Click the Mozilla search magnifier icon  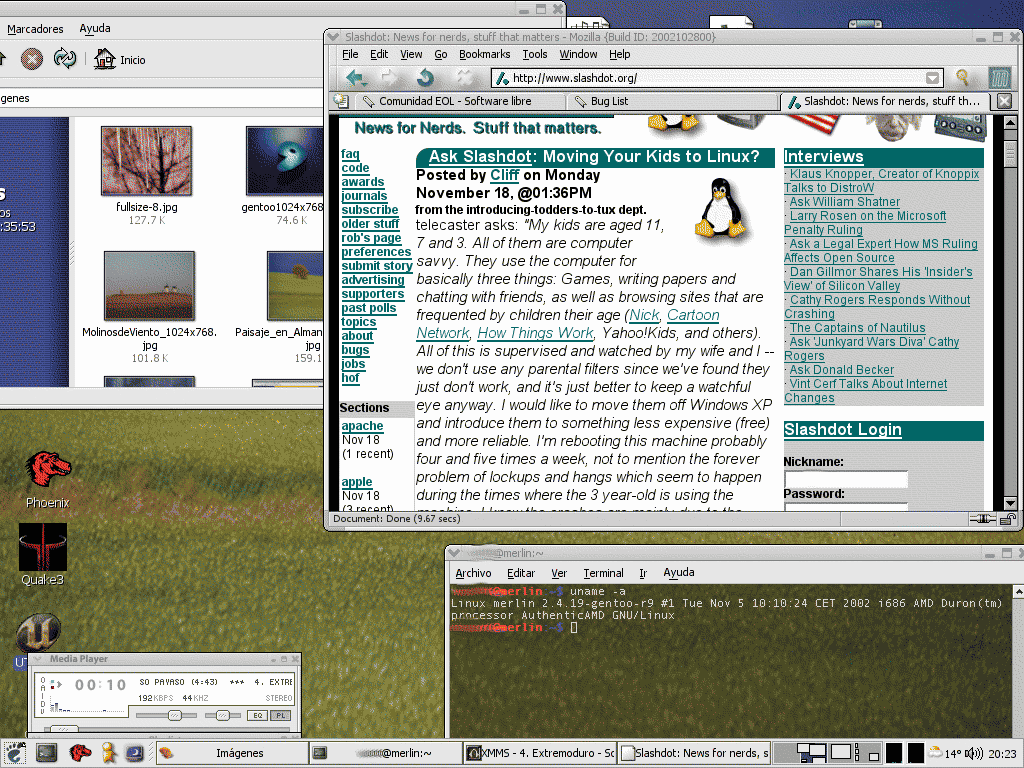pos(963,78)
